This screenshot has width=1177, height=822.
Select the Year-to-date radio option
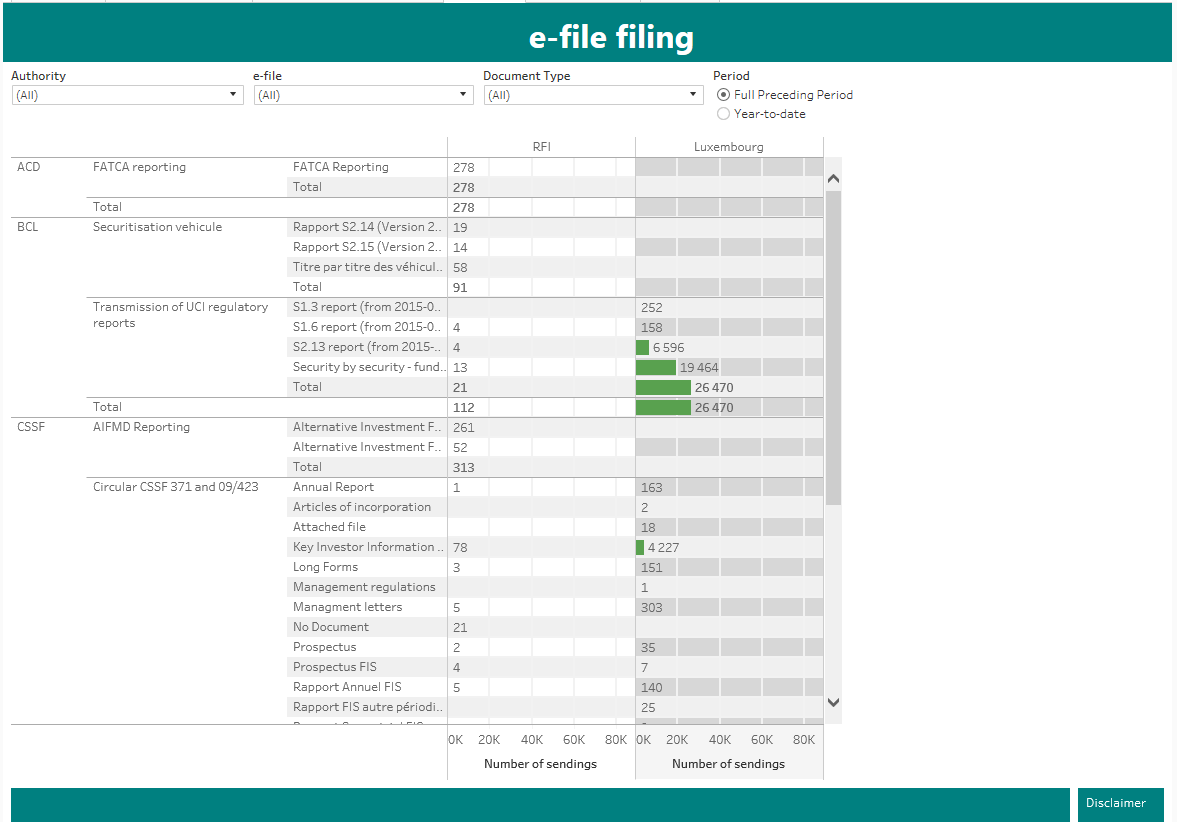click(x=724, y=114)
